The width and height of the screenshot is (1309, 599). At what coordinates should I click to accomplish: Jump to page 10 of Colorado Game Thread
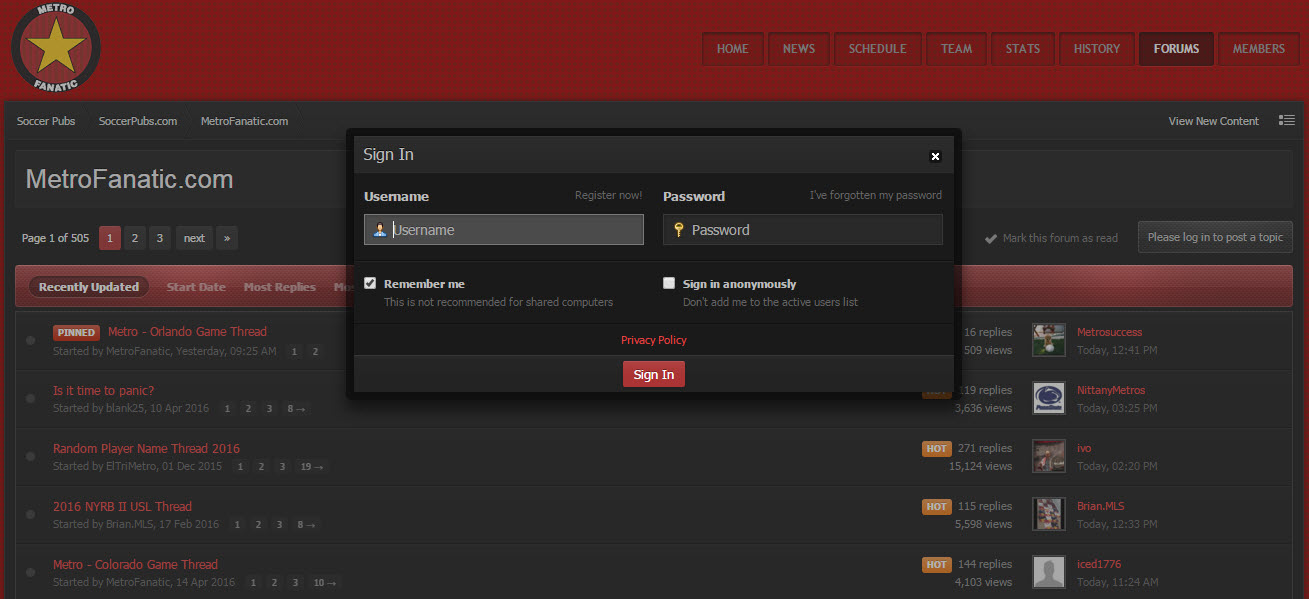[324, 583]
